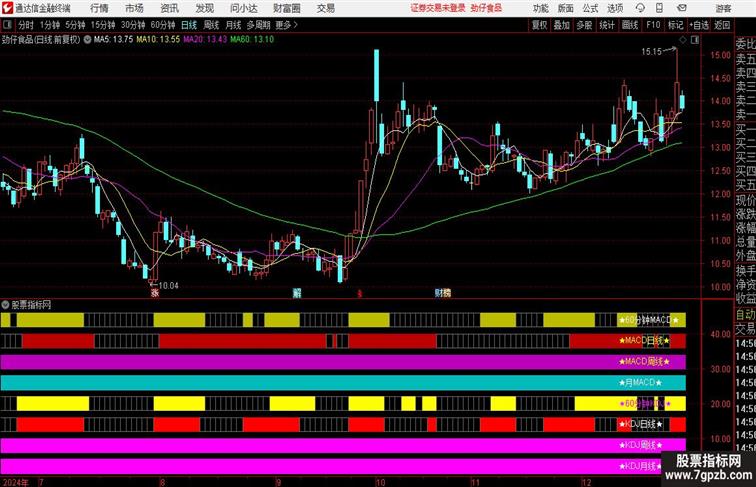This screenshot has height=487, width=756.
Task: Open the 问小达 menu
Action: click(x=244, y=8)
